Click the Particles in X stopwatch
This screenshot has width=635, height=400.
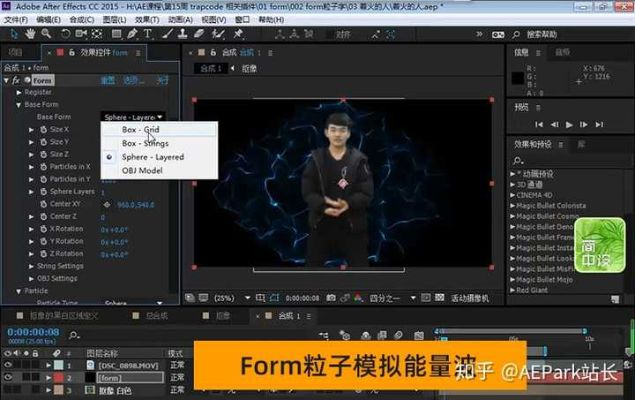pyautogui.click(x=42, y=166)
